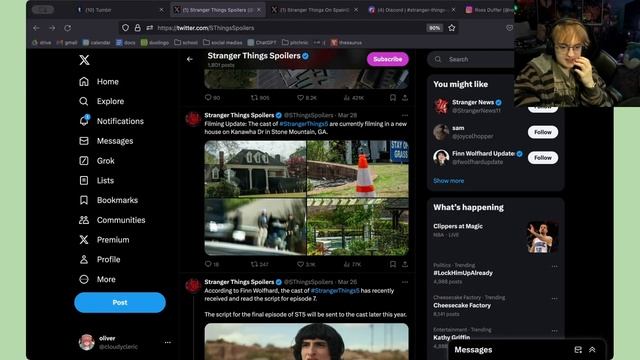Open the ChatGPT bookmark

tap(262, 42)
